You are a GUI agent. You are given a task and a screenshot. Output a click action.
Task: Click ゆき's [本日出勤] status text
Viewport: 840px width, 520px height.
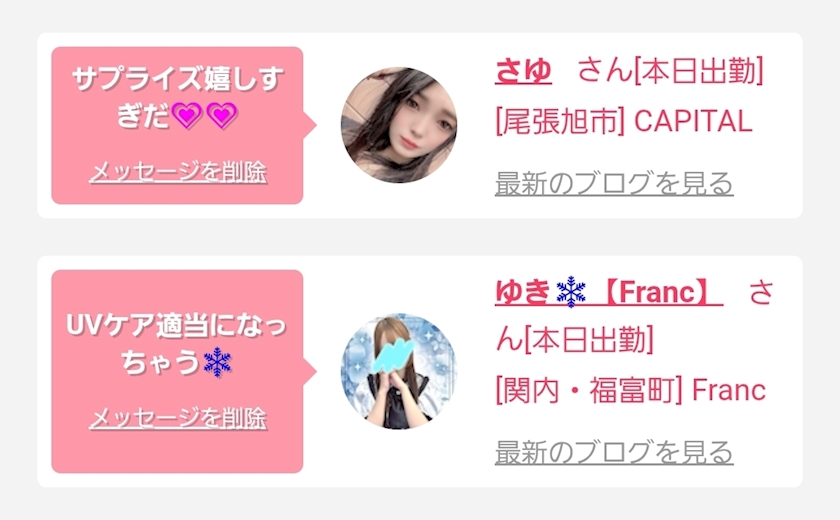pos(589,340)
